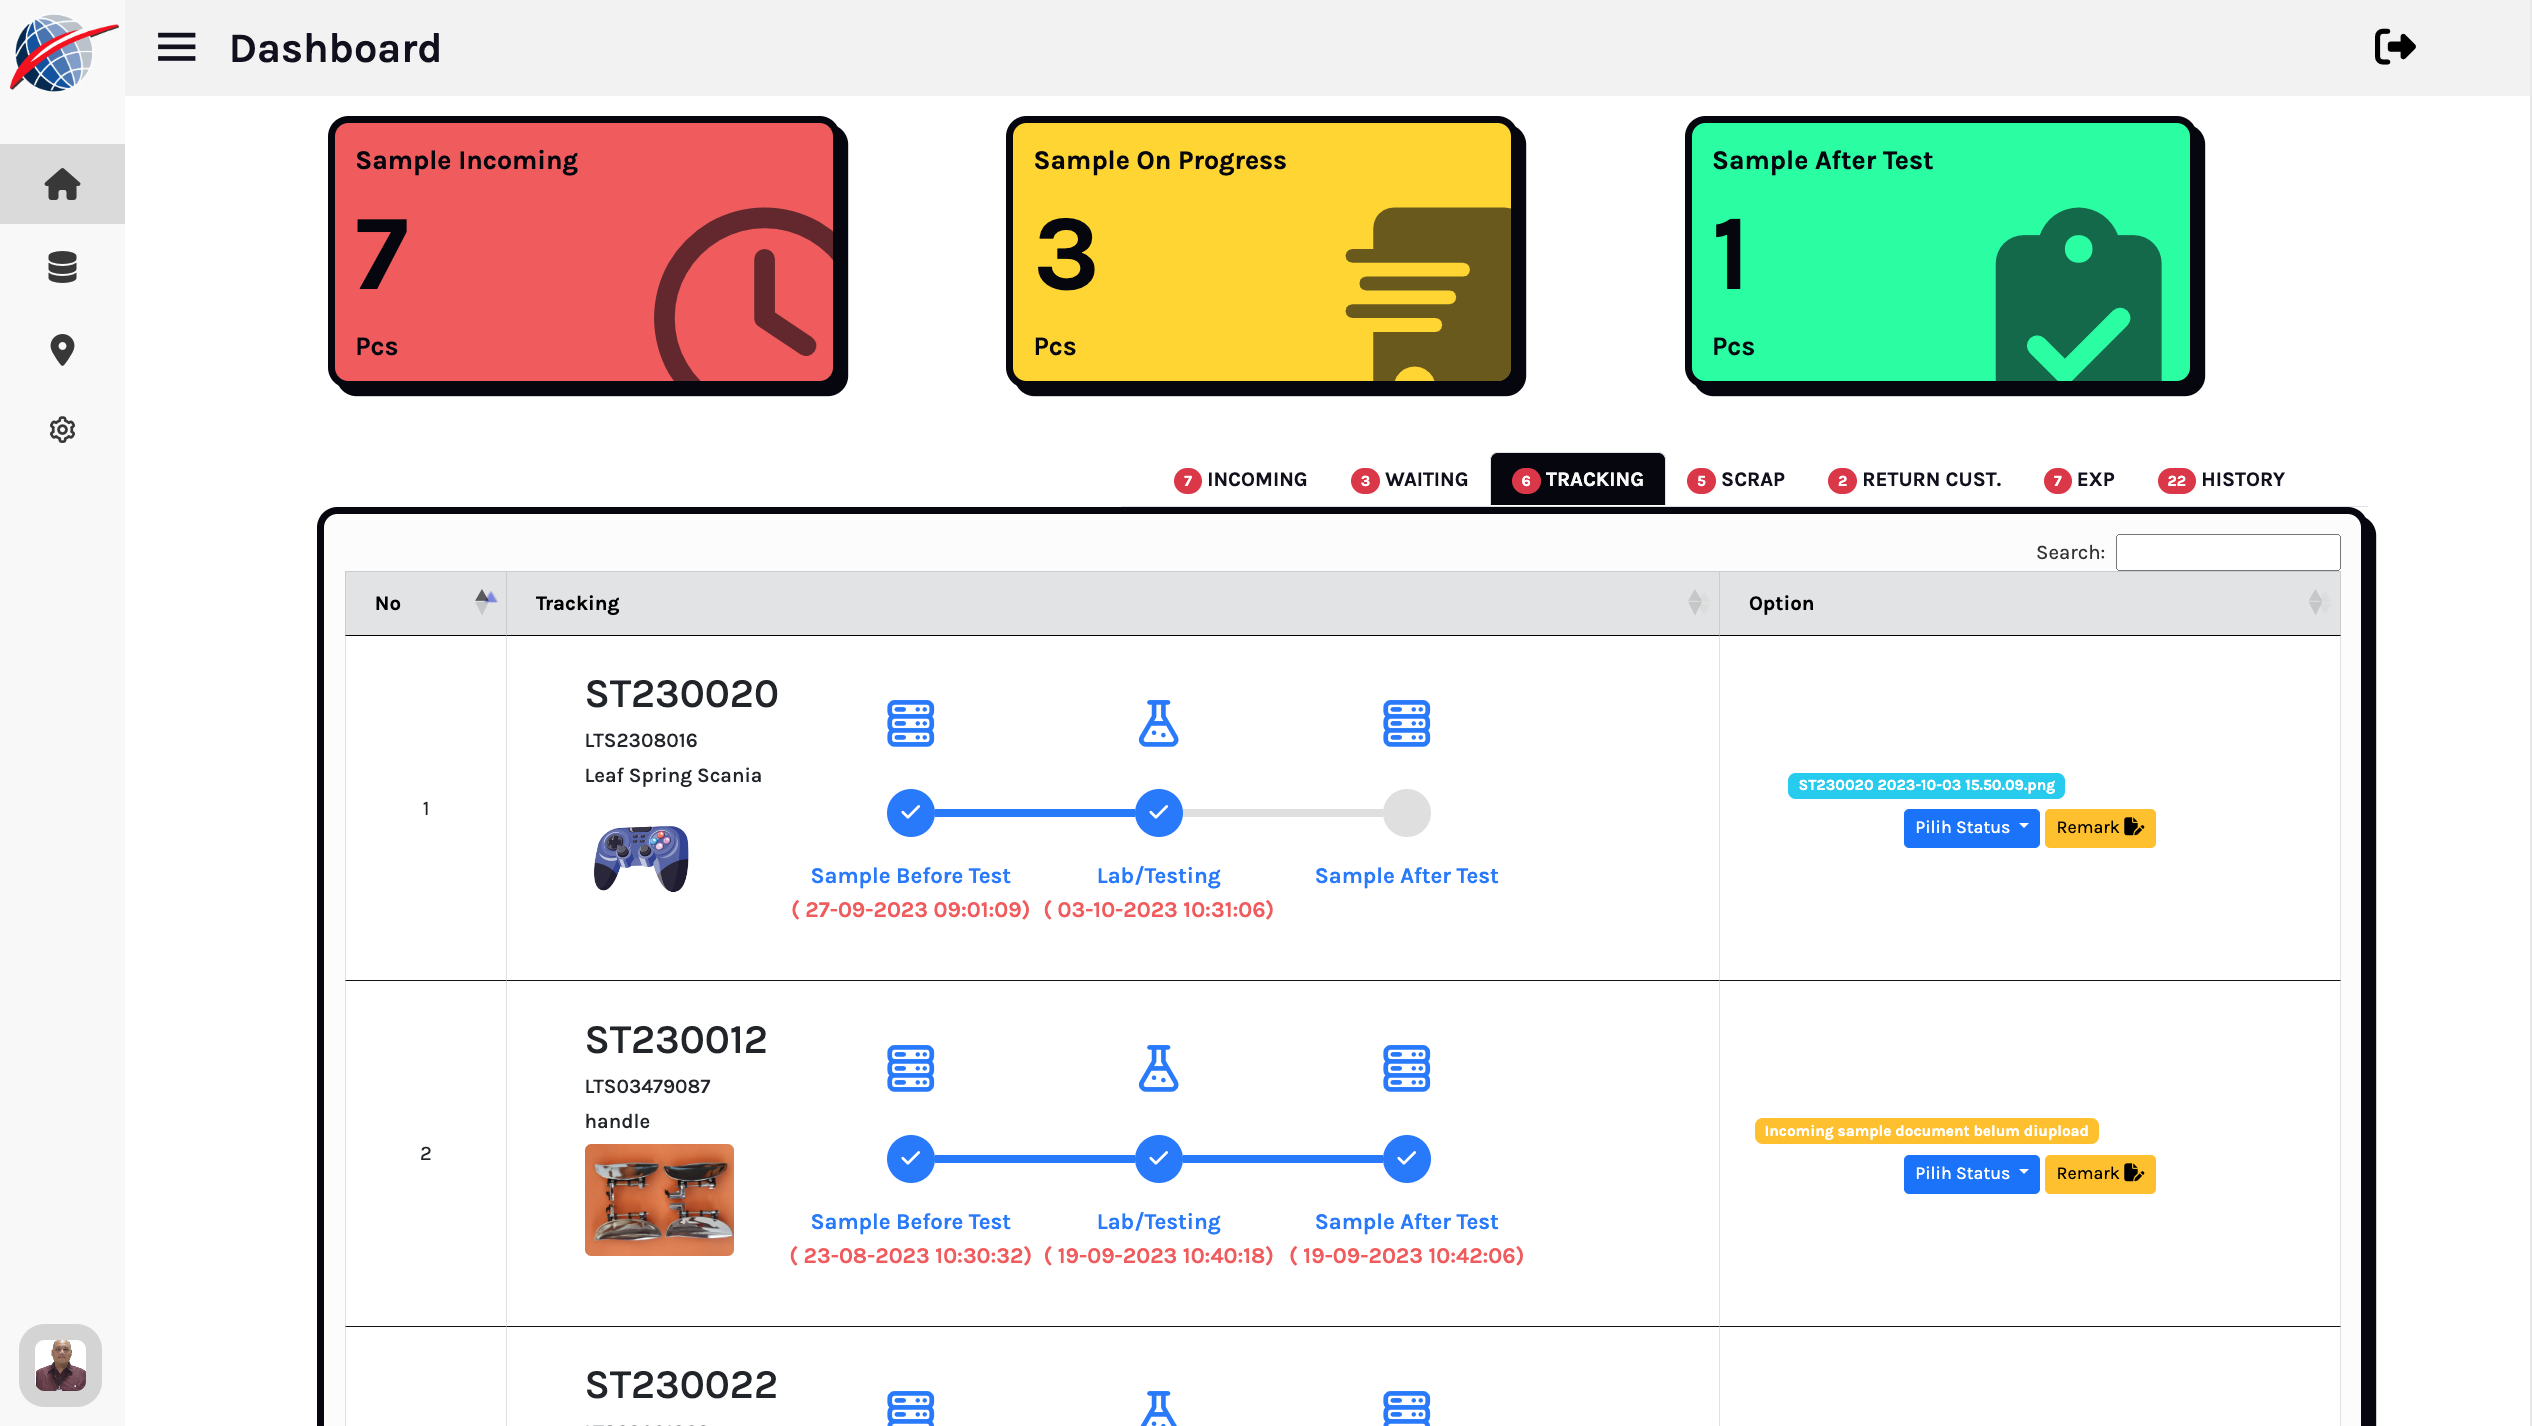Click ST230020 Sample Before Test checked step
This screenshot has height=1426, width=2532.
pyautogui.click(x=910, y=813)
